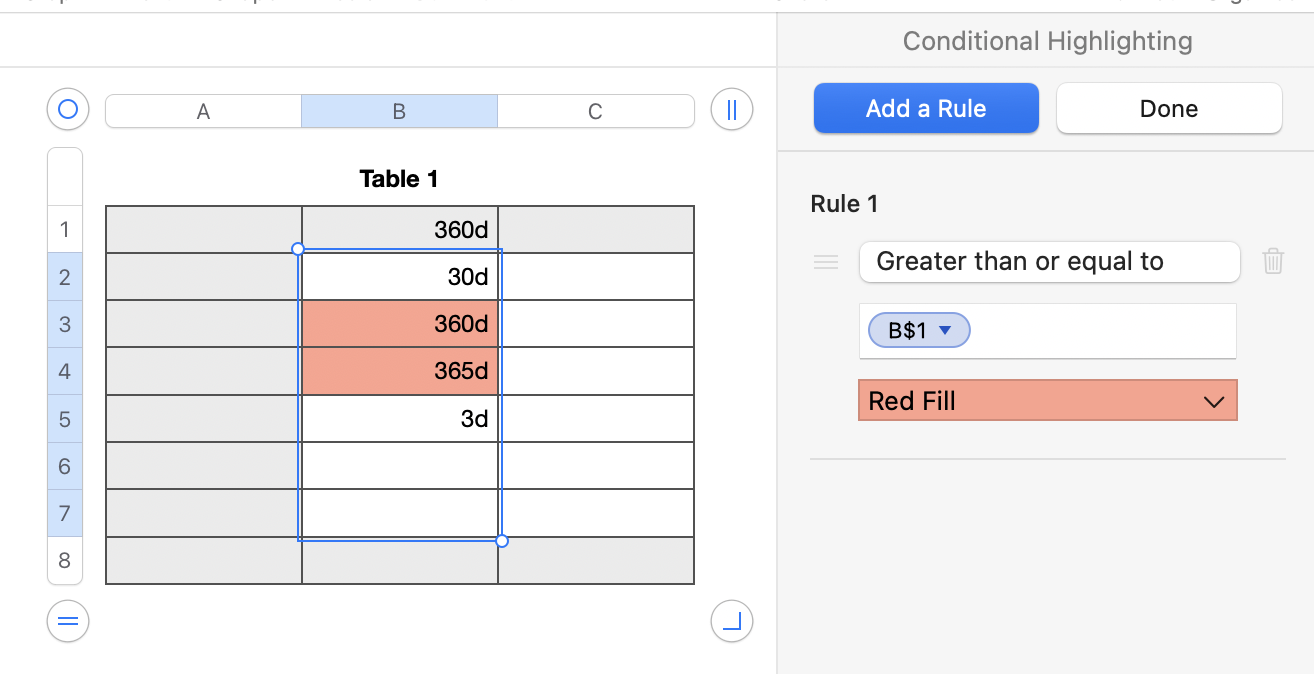Click the Add a Rule button
The image size is (1314, 674).
926,108
